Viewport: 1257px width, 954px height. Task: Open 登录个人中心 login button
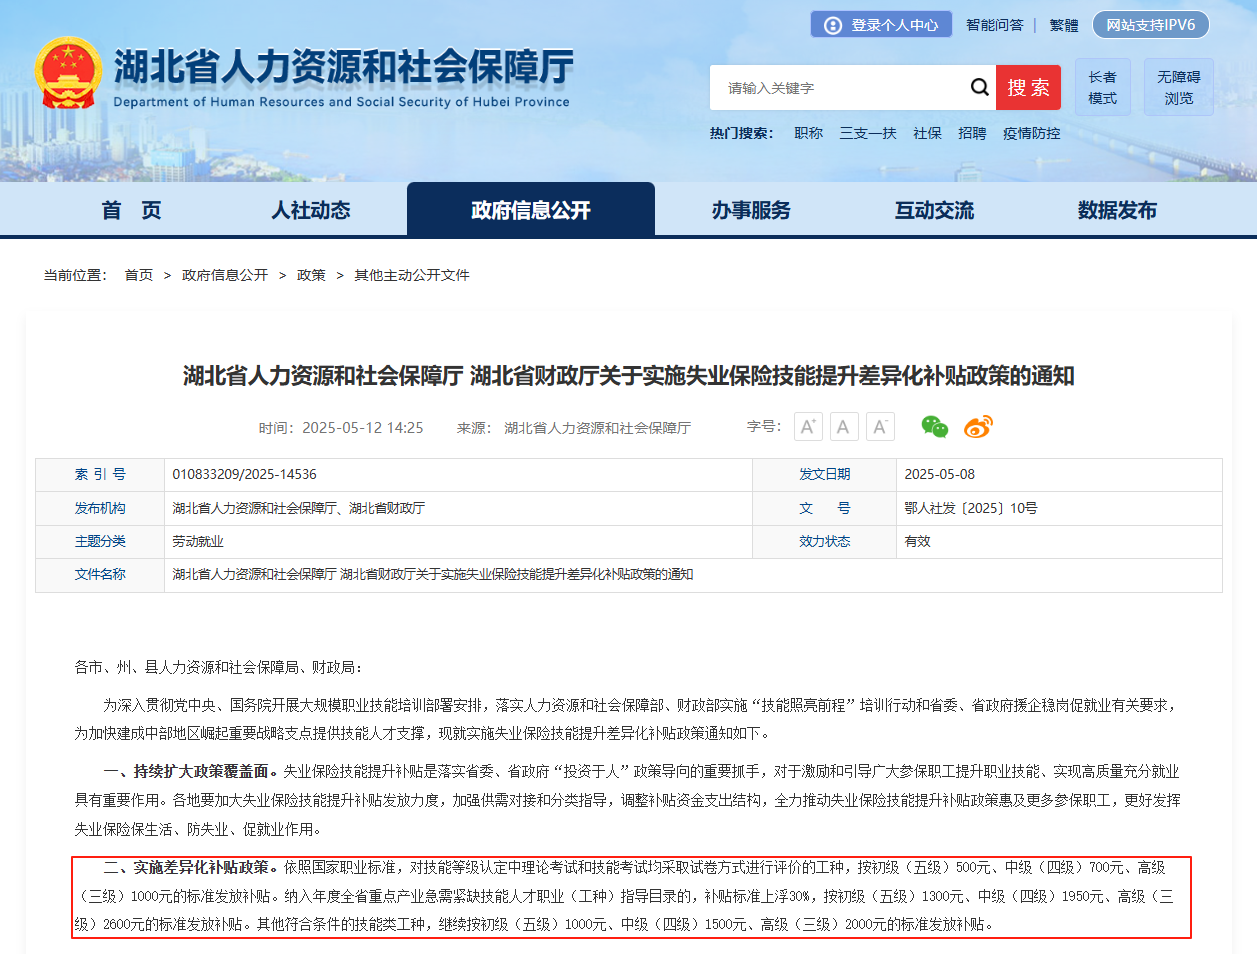pos(881,25)
